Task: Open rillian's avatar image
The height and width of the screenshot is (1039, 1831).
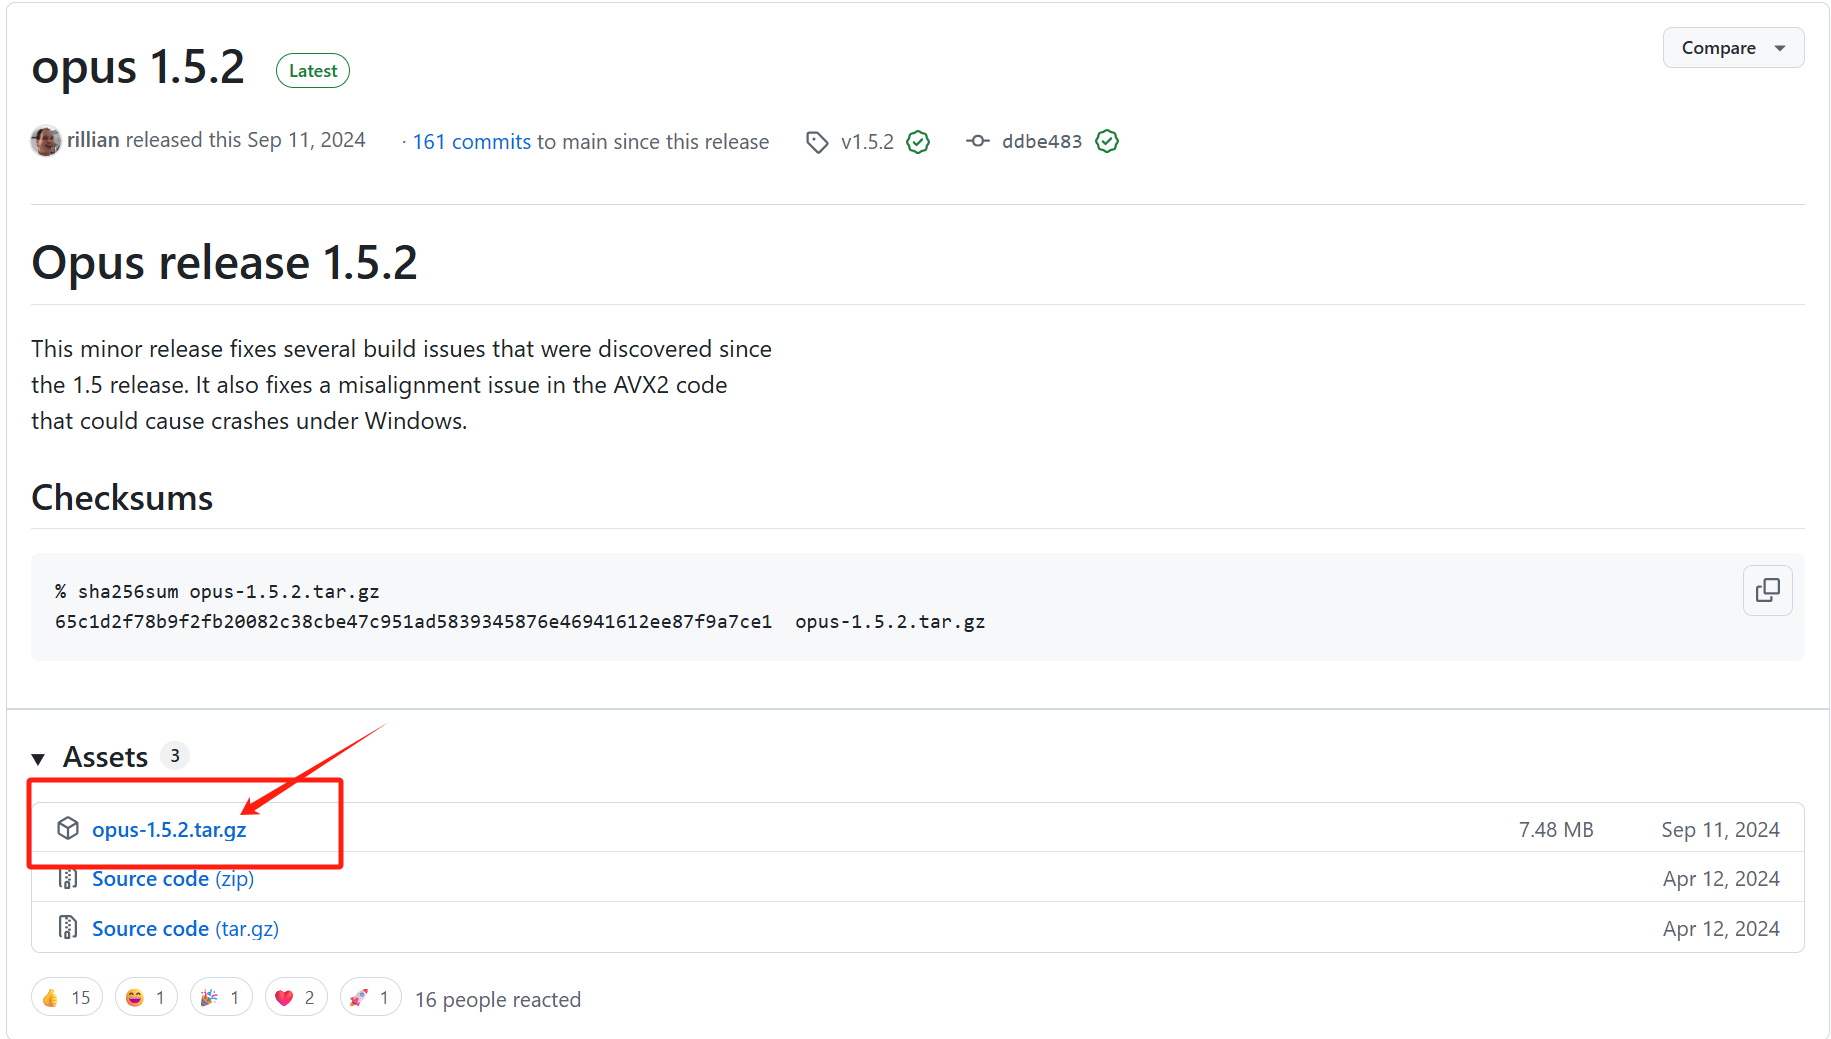Action: click(x=45, y=141)
